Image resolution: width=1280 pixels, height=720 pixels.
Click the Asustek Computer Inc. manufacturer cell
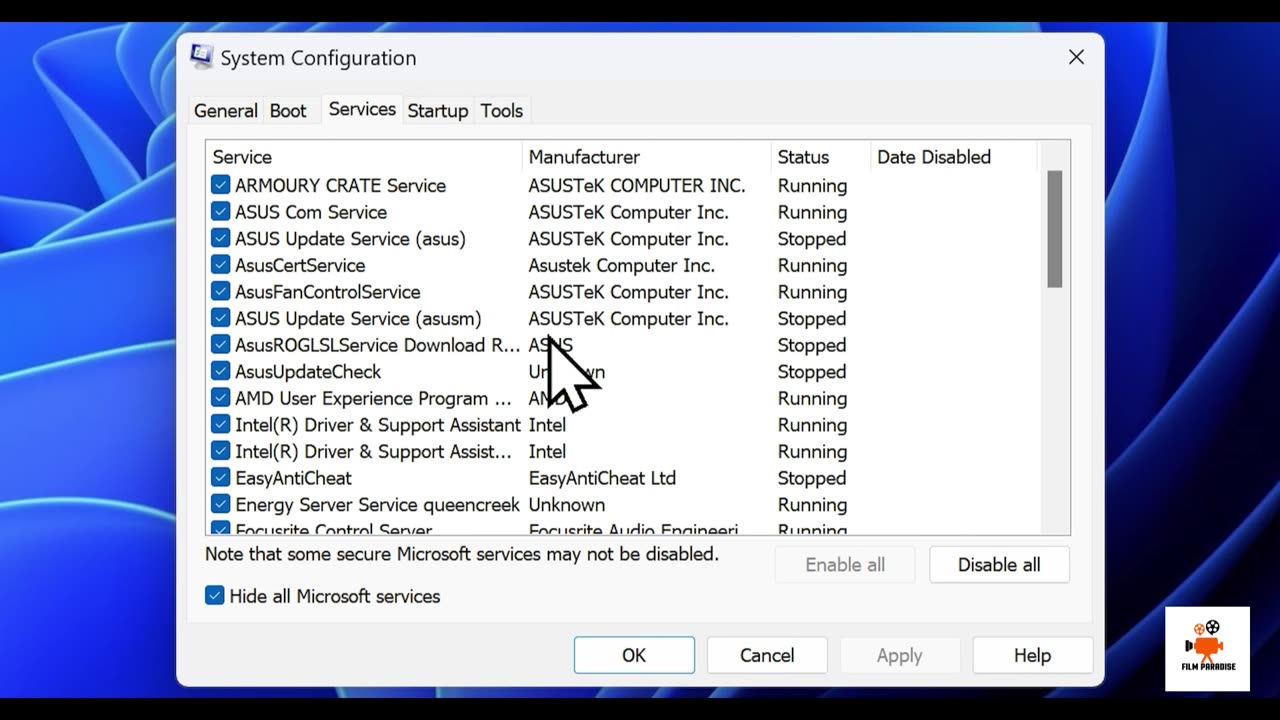(621, 265)
